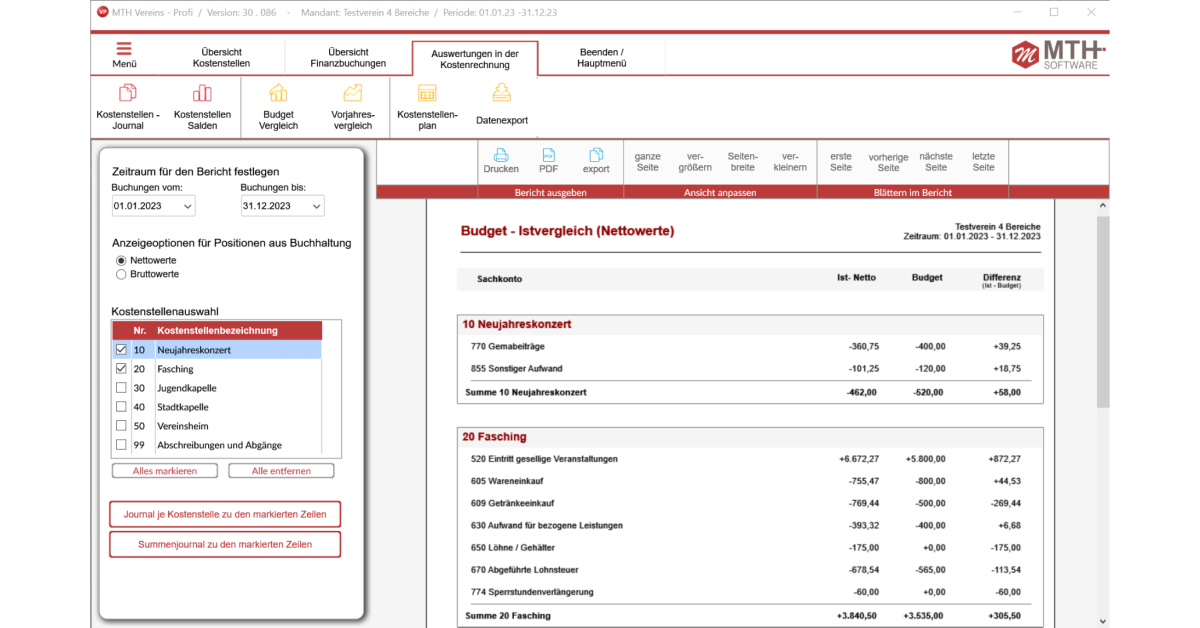Click the Alle entfernen button

tap(281, 471)
